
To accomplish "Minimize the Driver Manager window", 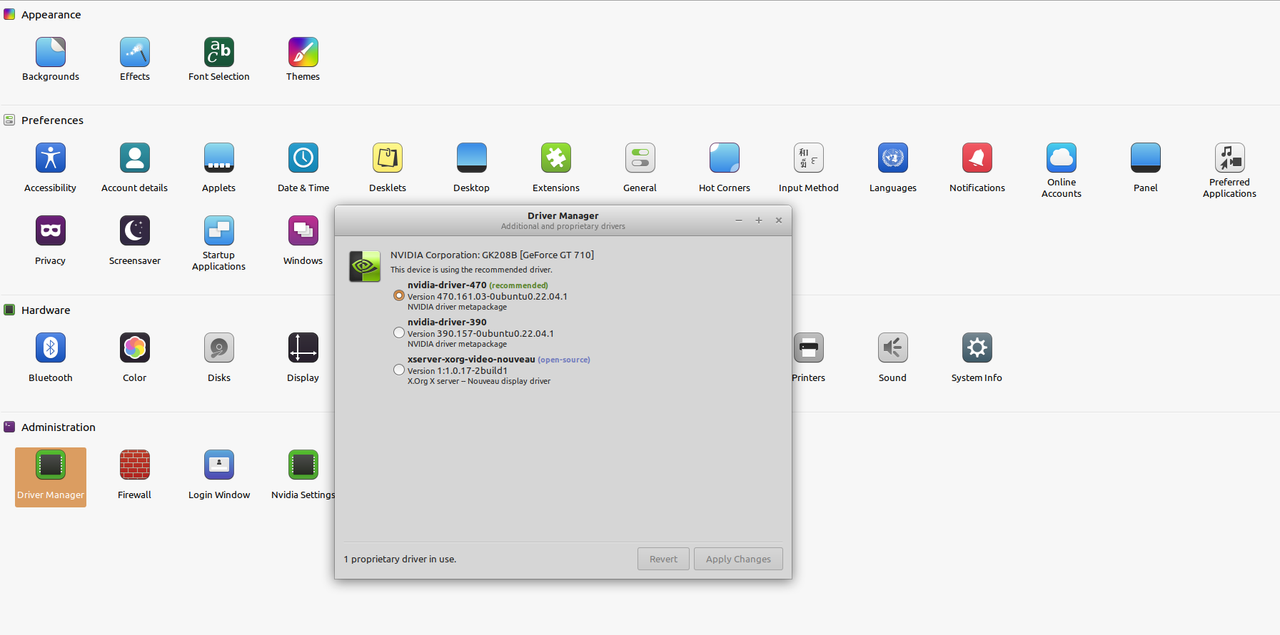I will [x=739, y=220].
